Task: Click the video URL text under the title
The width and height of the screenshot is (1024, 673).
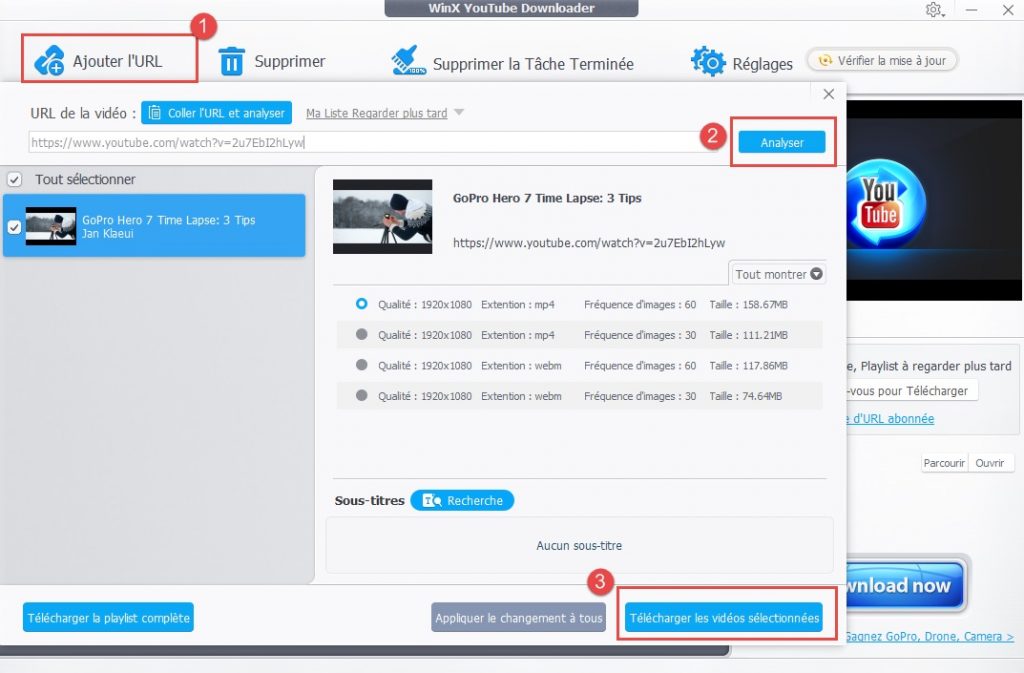Action: click(x=589, y=243)
